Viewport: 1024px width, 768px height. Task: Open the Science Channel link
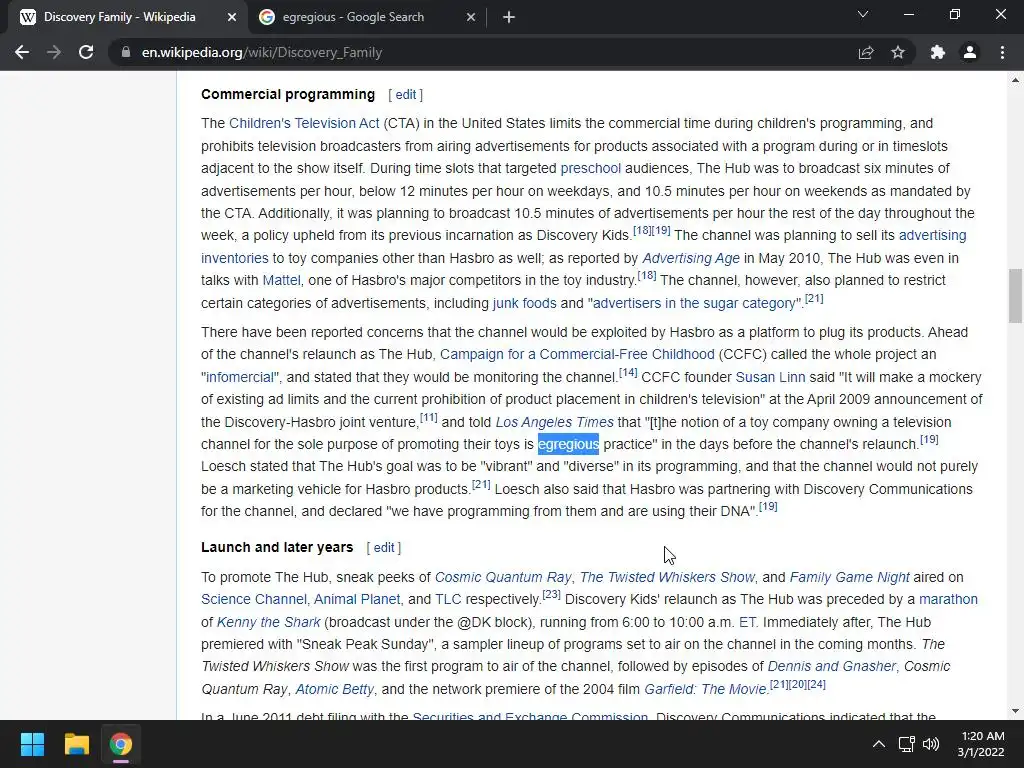click(x=253, y=600)
